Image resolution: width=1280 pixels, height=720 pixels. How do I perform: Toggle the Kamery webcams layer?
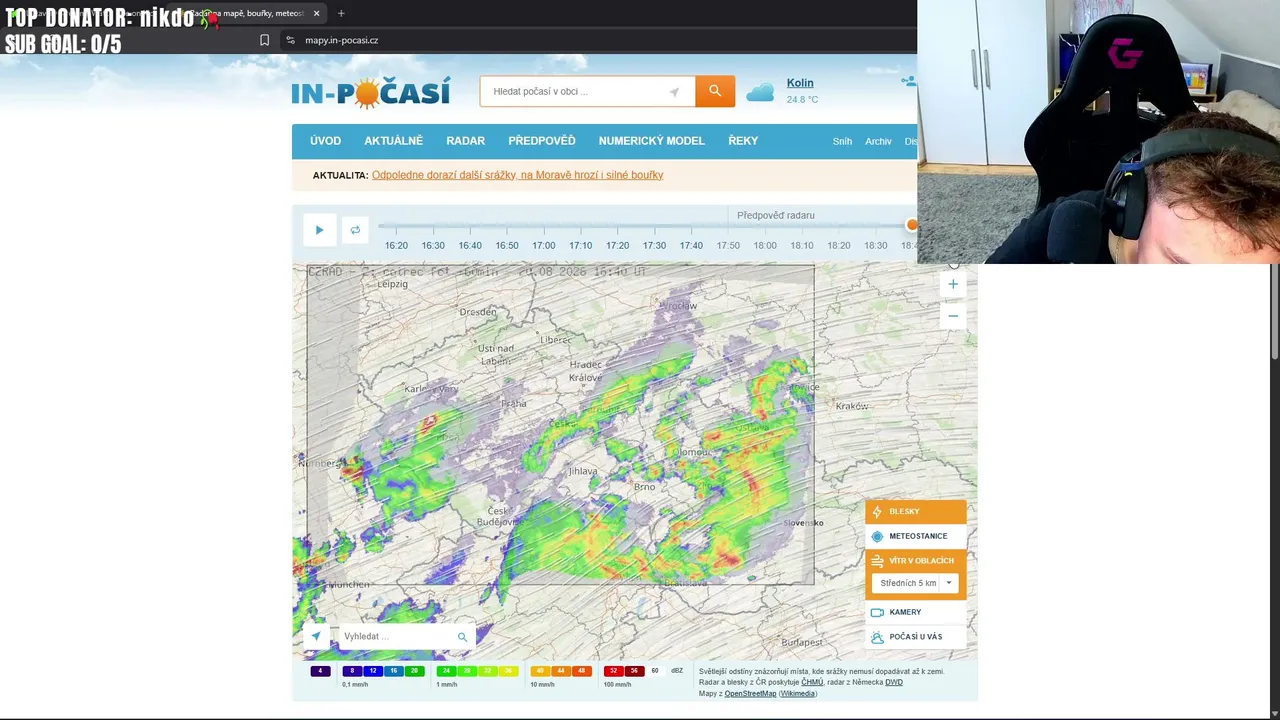916,612
